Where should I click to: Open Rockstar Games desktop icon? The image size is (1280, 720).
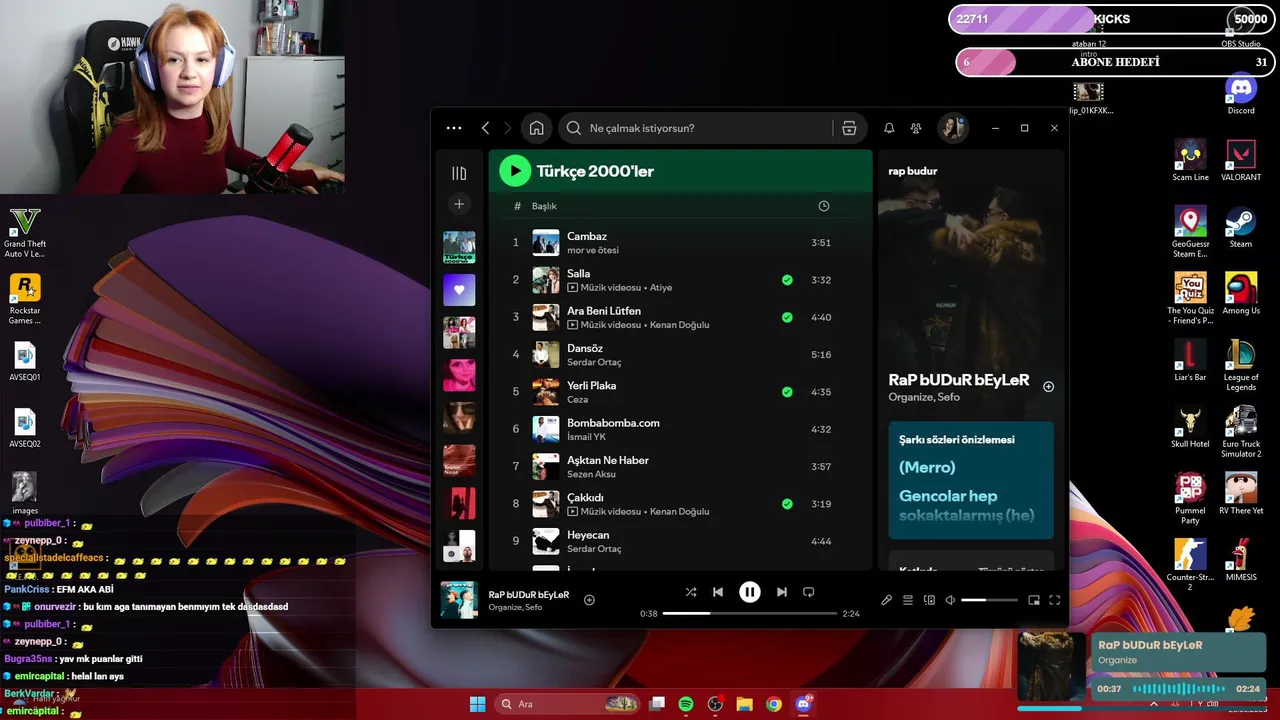[x=24, y=299]
